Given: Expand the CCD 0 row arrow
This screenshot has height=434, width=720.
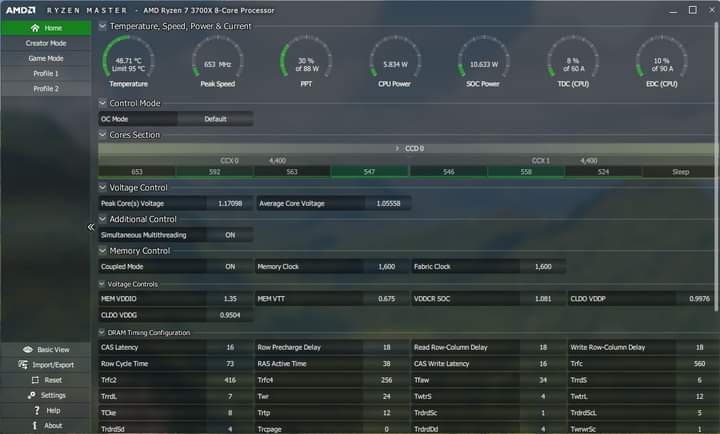Looking at the screenshot, I should coord(397,148).
